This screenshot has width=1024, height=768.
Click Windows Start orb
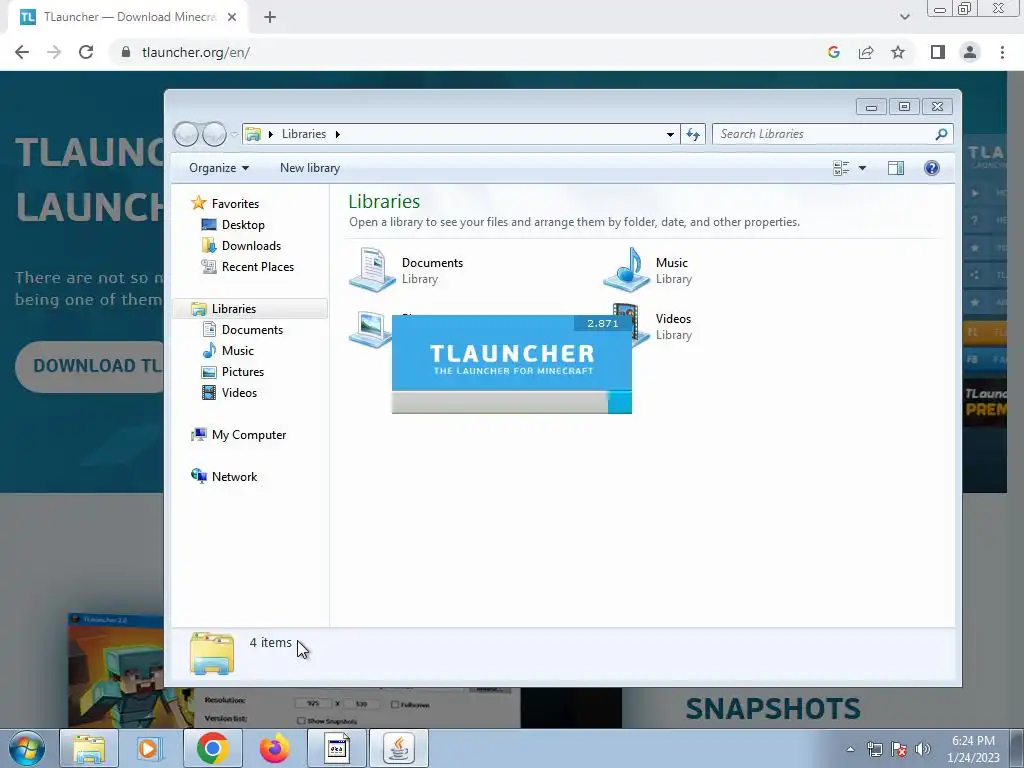27,748
